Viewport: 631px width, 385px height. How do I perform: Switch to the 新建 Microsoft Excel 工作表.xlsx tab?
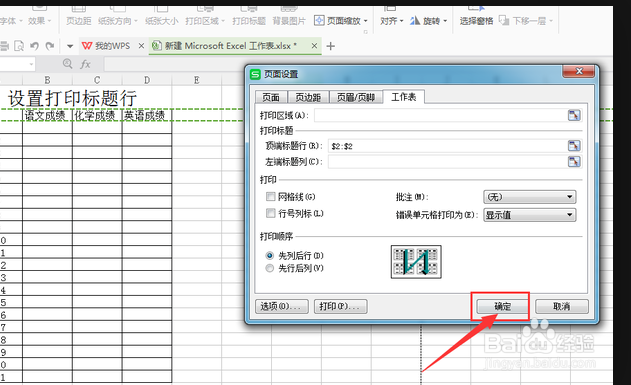tap(235, 46)
